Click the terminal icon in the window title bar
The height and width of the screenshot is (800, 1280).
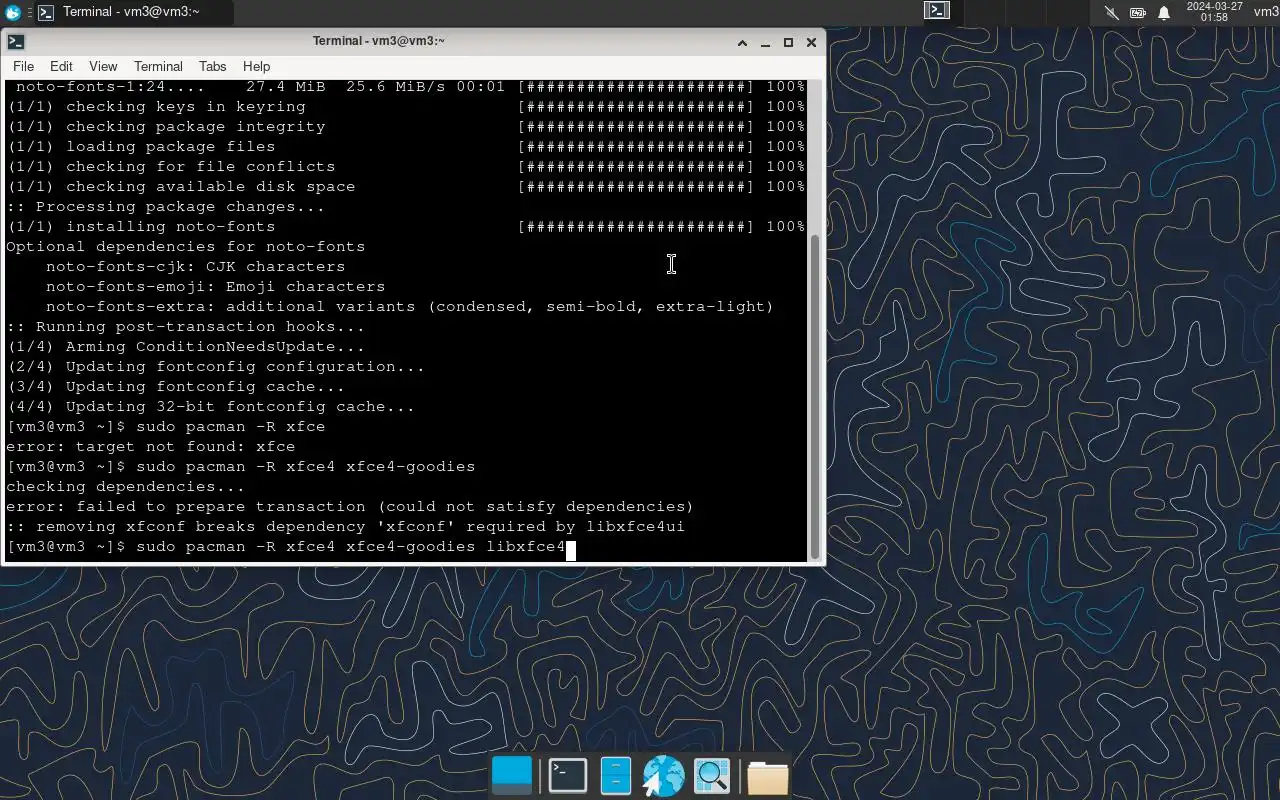point(15,42)
